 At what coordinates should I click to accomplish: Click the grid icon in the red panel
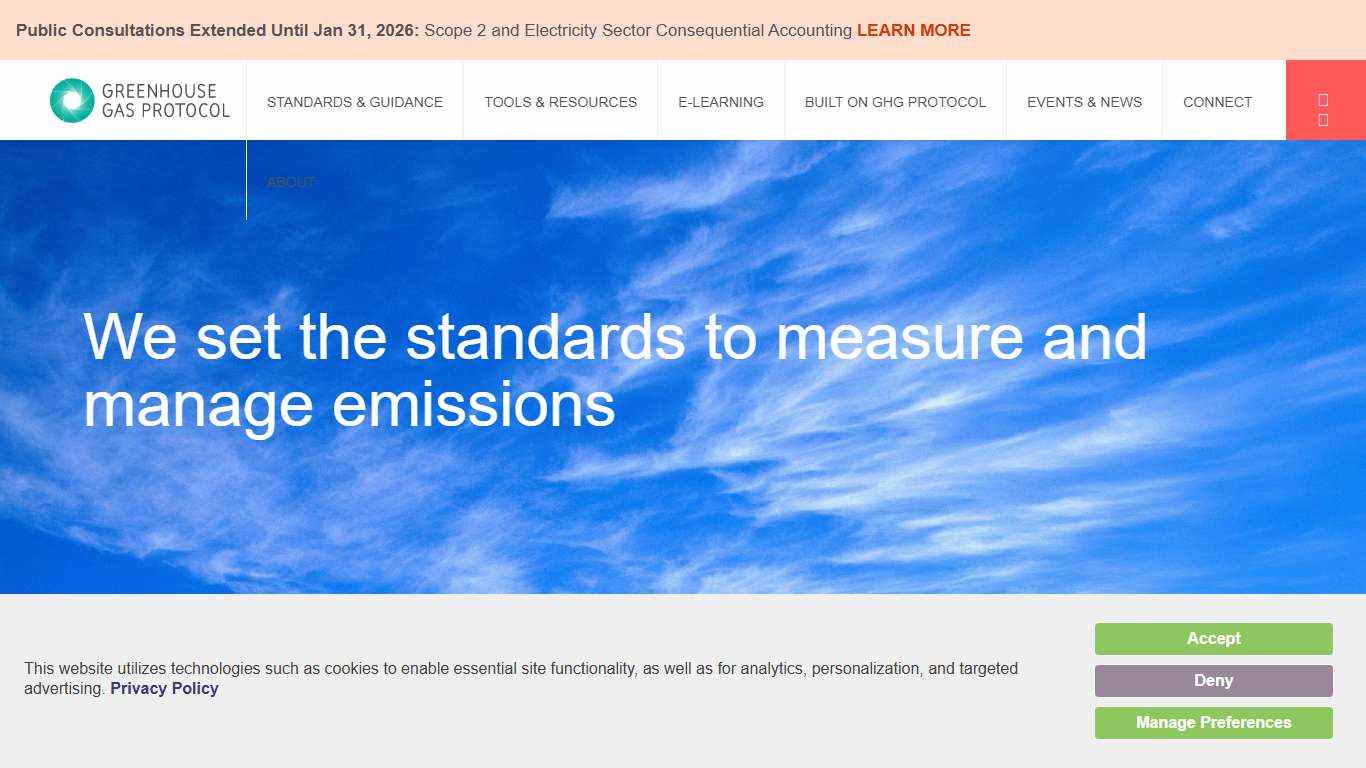coord(1323,120)
